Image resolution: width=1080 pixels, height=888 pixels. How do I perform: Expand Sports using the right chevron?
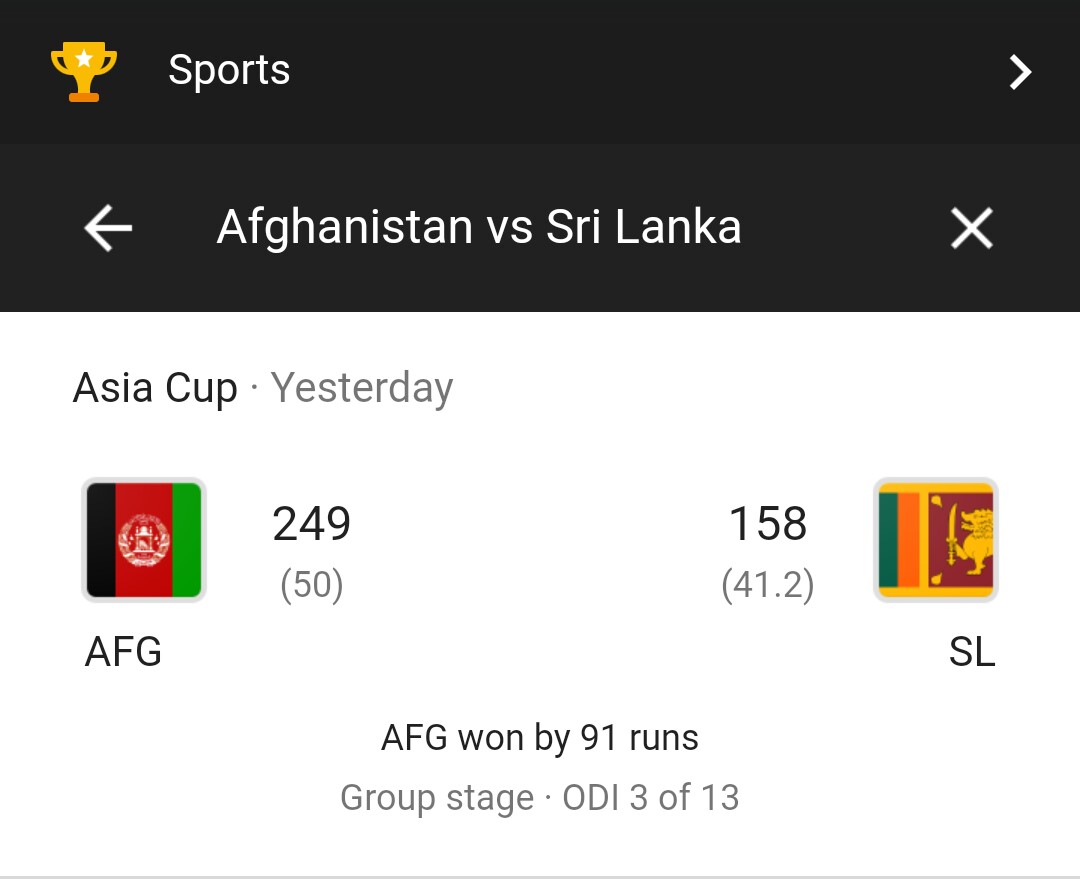1019,72
